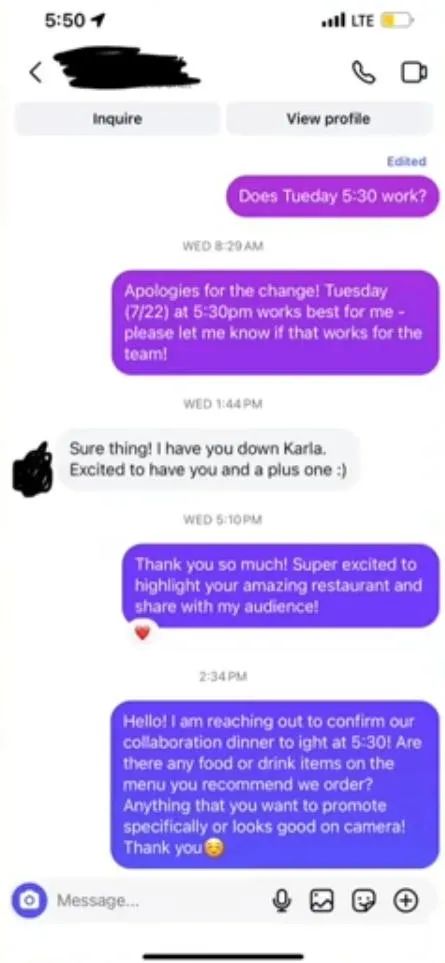445x963 pixels.
Task: Tap the Edited label above message
Action: (406, 162)
